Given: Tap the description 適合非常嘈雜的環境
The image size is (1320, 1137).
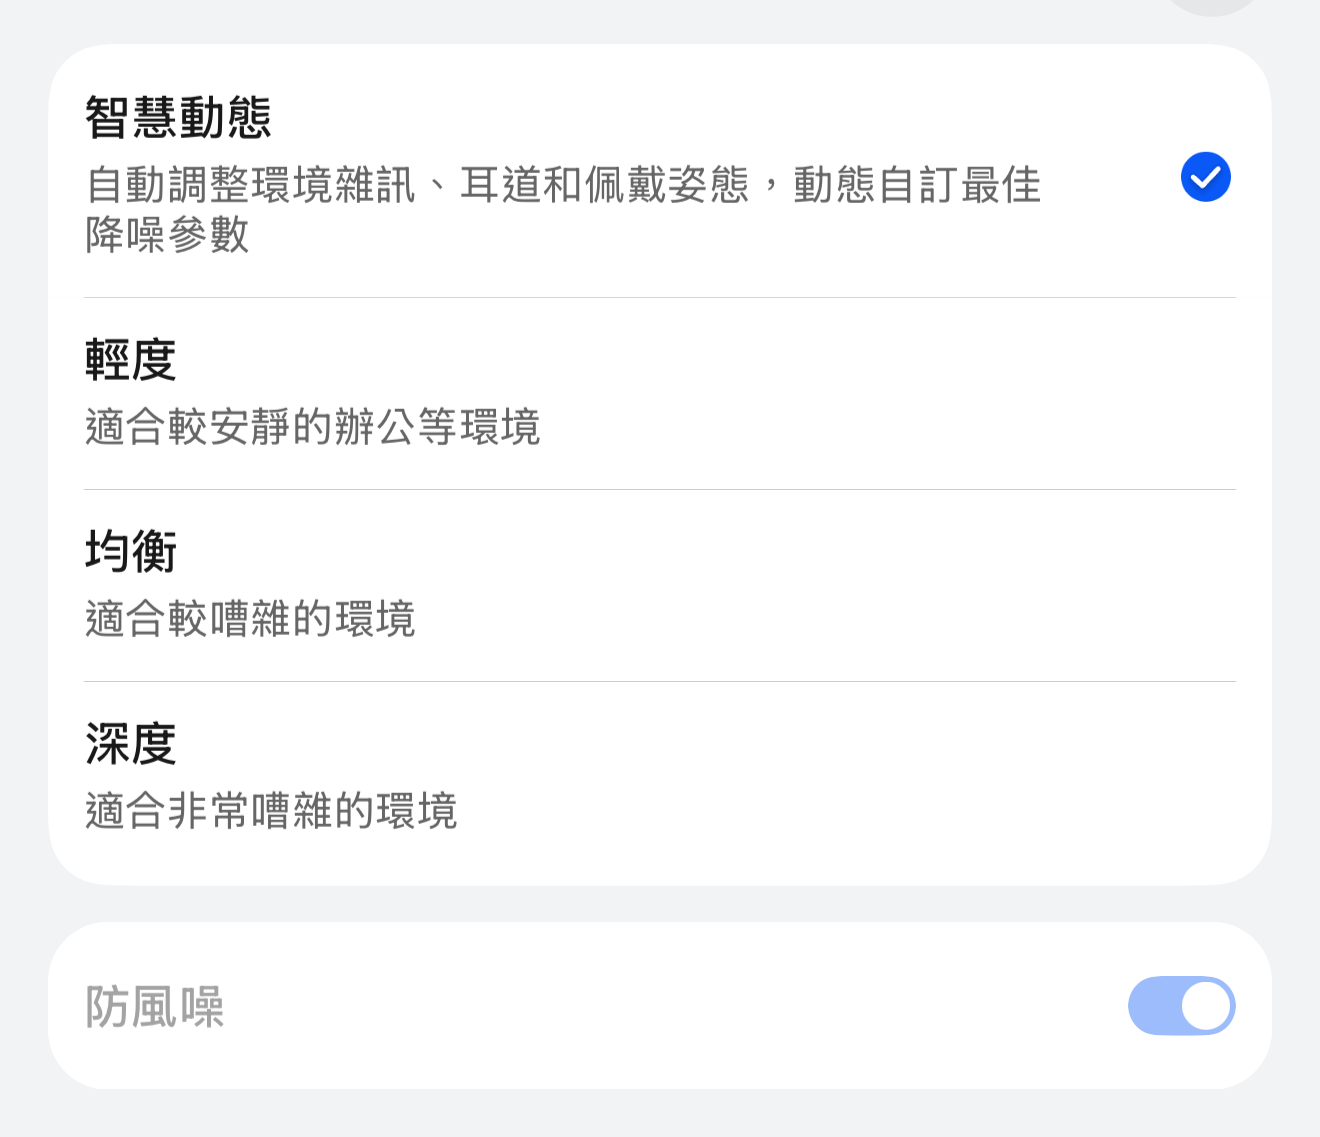Looking at the screenshot, I should point(271,811).
